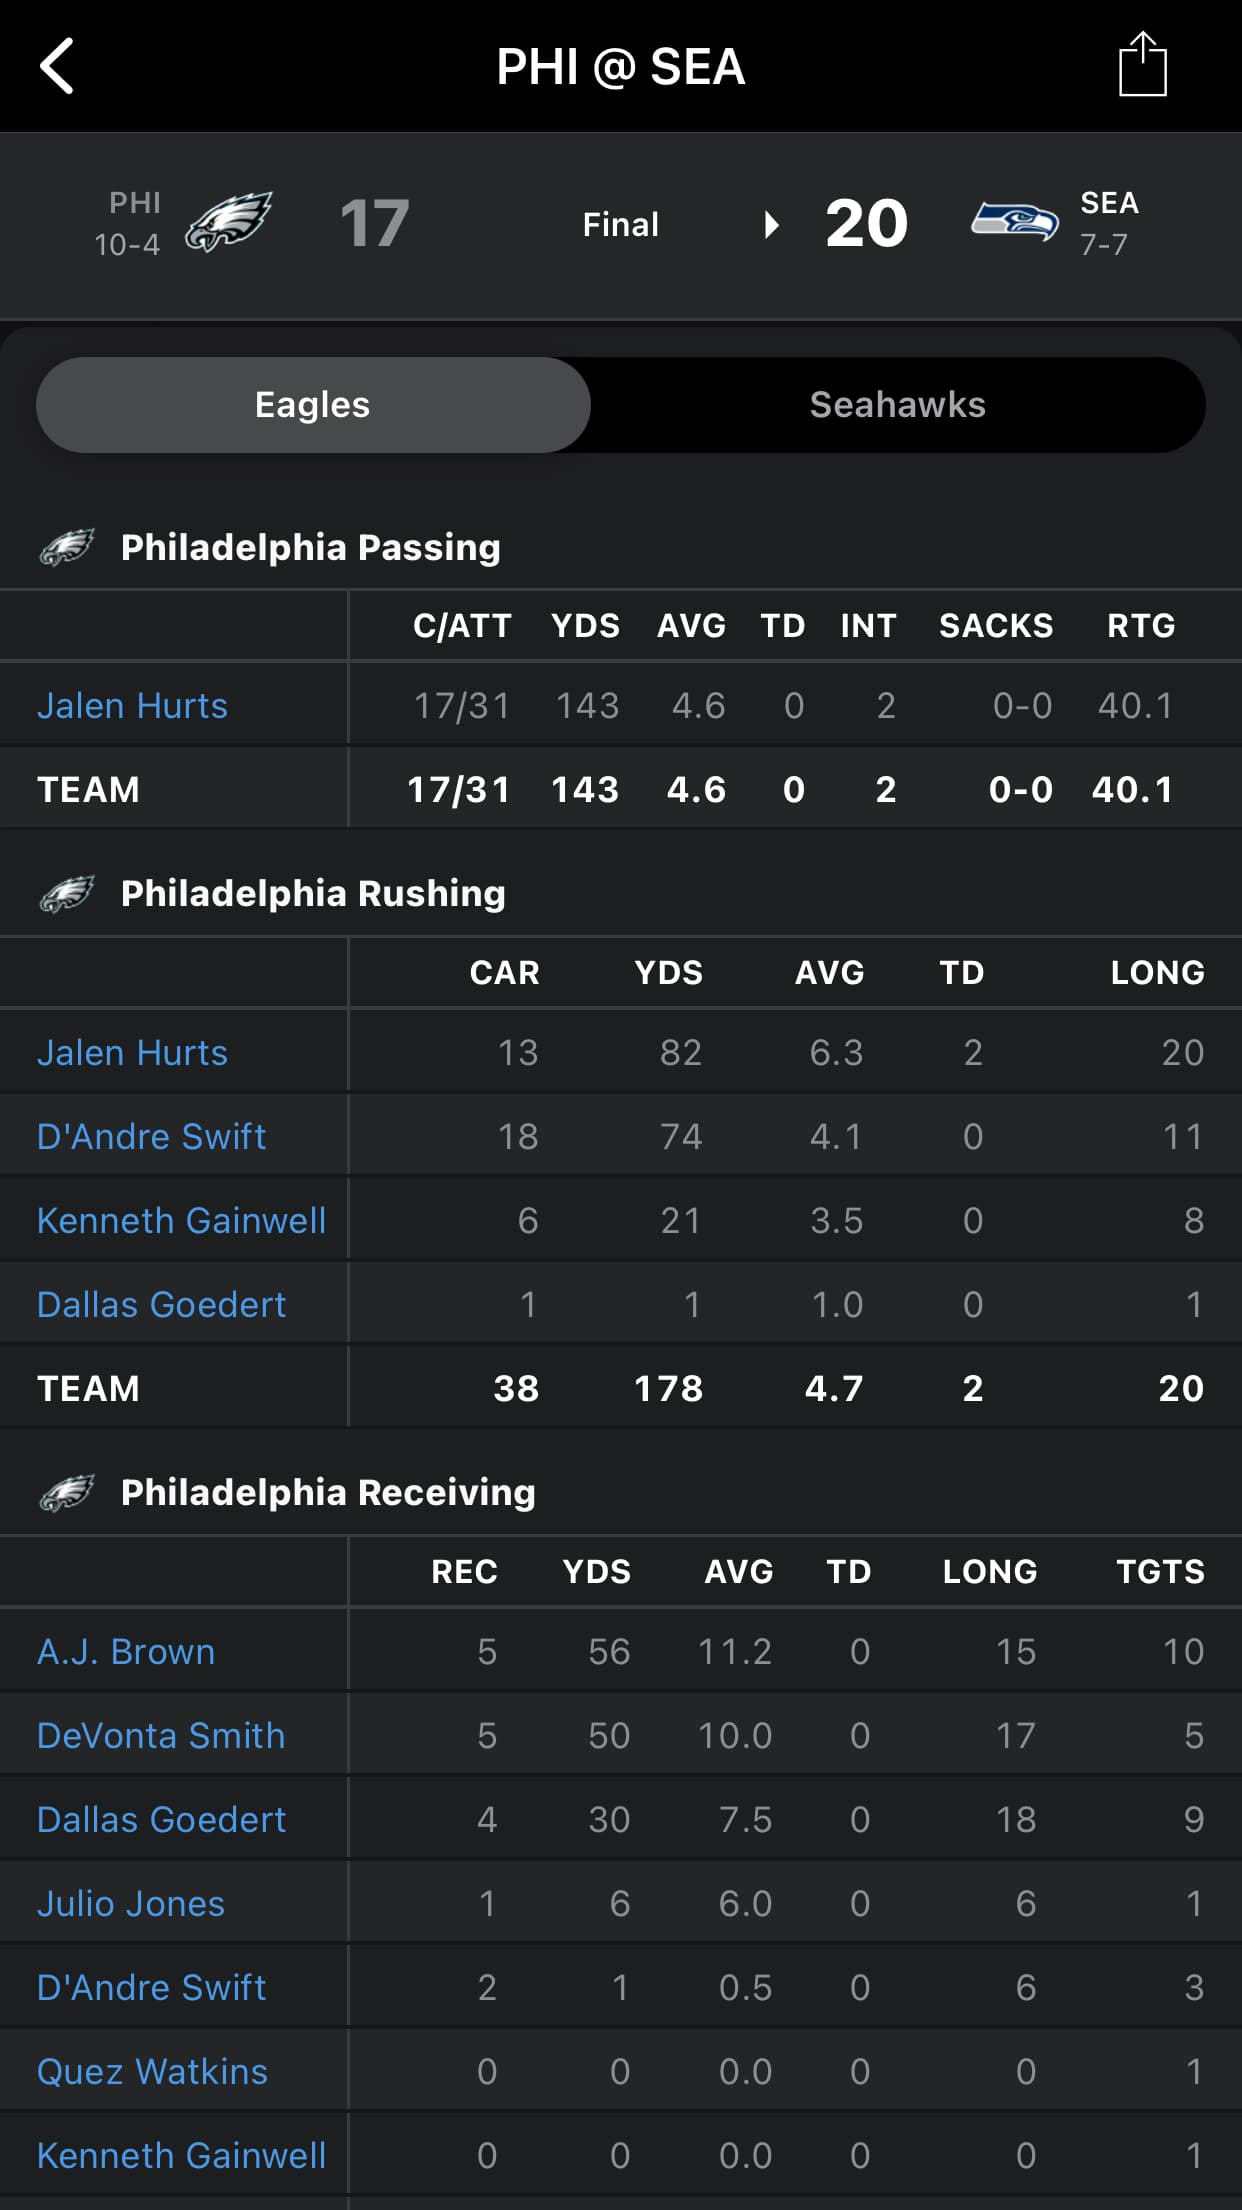Switch to the Seahawks tab

coord(897,405)
